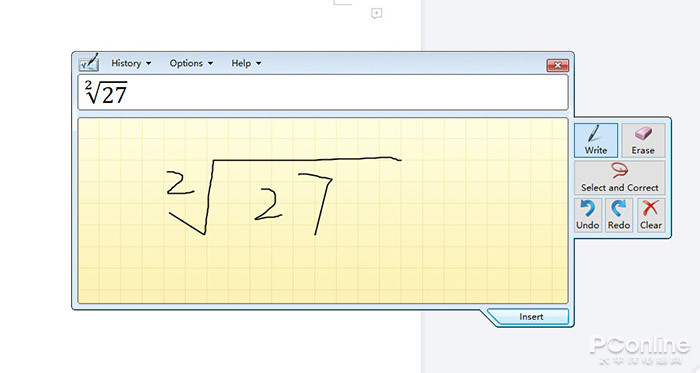
Task: Open the Options dropdown menu
Action: pyautogui.click(x=191, y=63)
